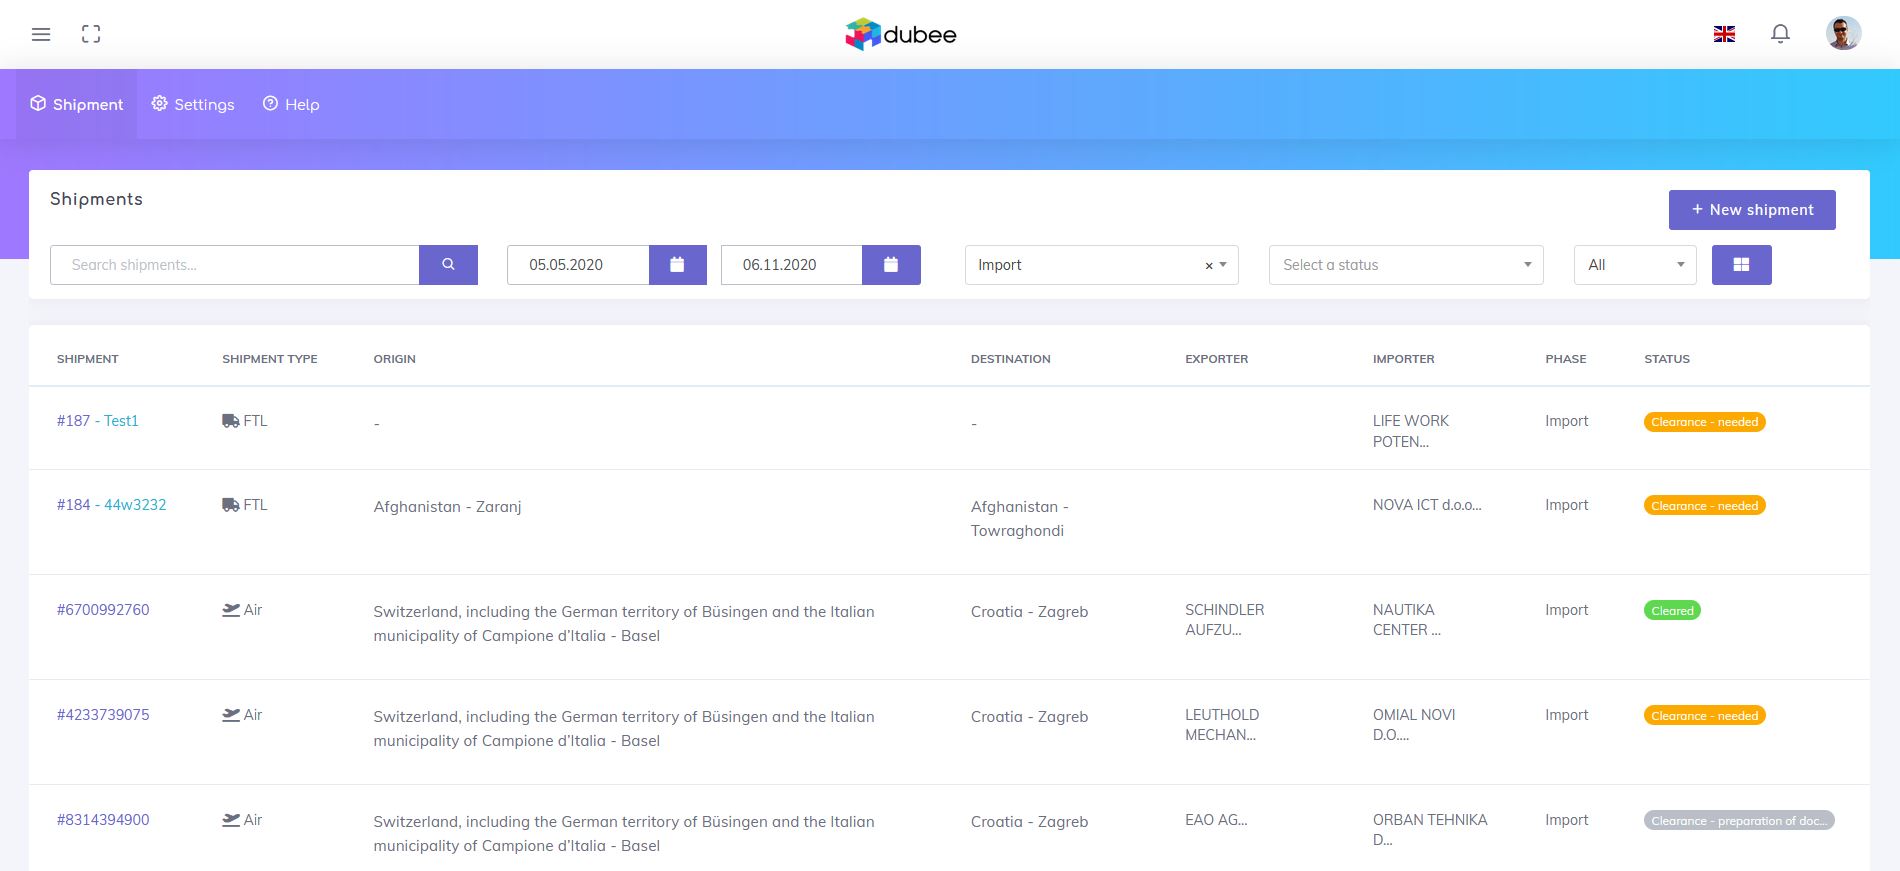Viewport: 1900px width, 871px height.
Task: Open calendar for end date 06.11.2020
Action: click(890, 265)
